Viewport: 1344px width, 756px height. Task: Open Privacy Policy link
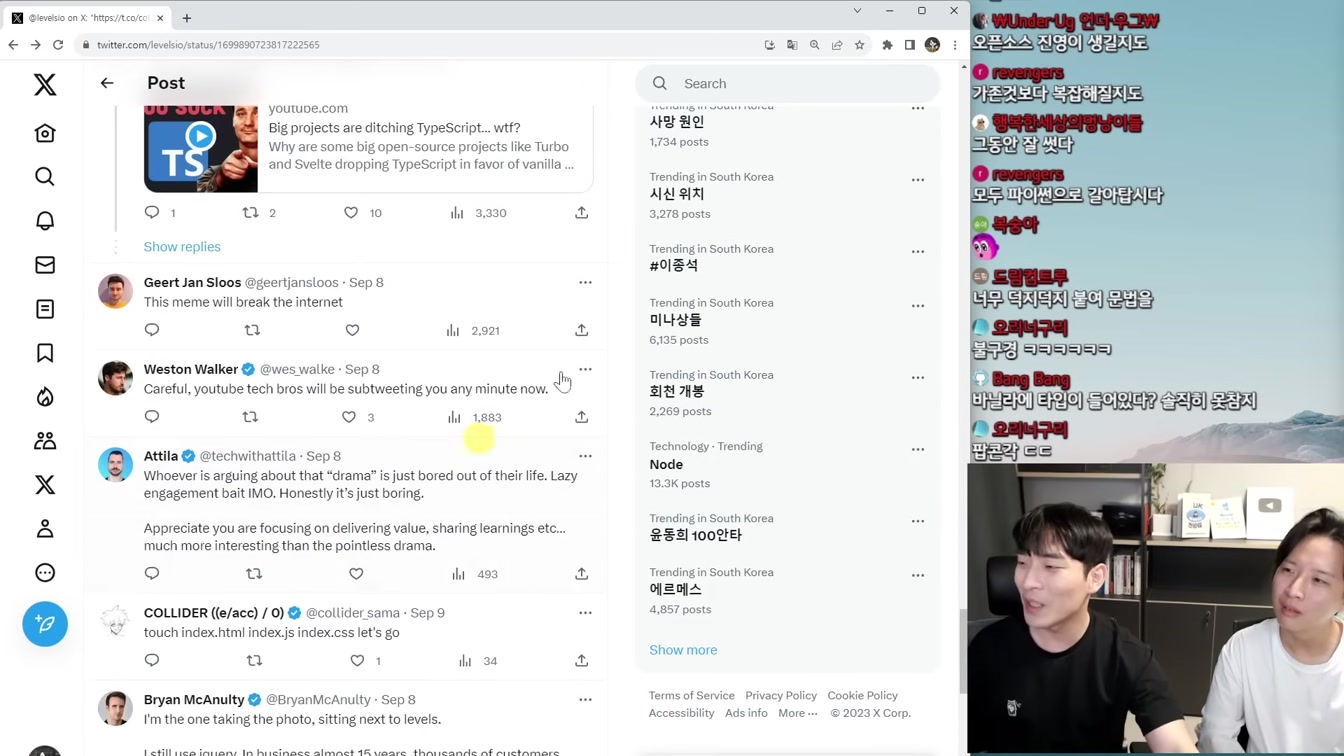(x=781, y=696)
